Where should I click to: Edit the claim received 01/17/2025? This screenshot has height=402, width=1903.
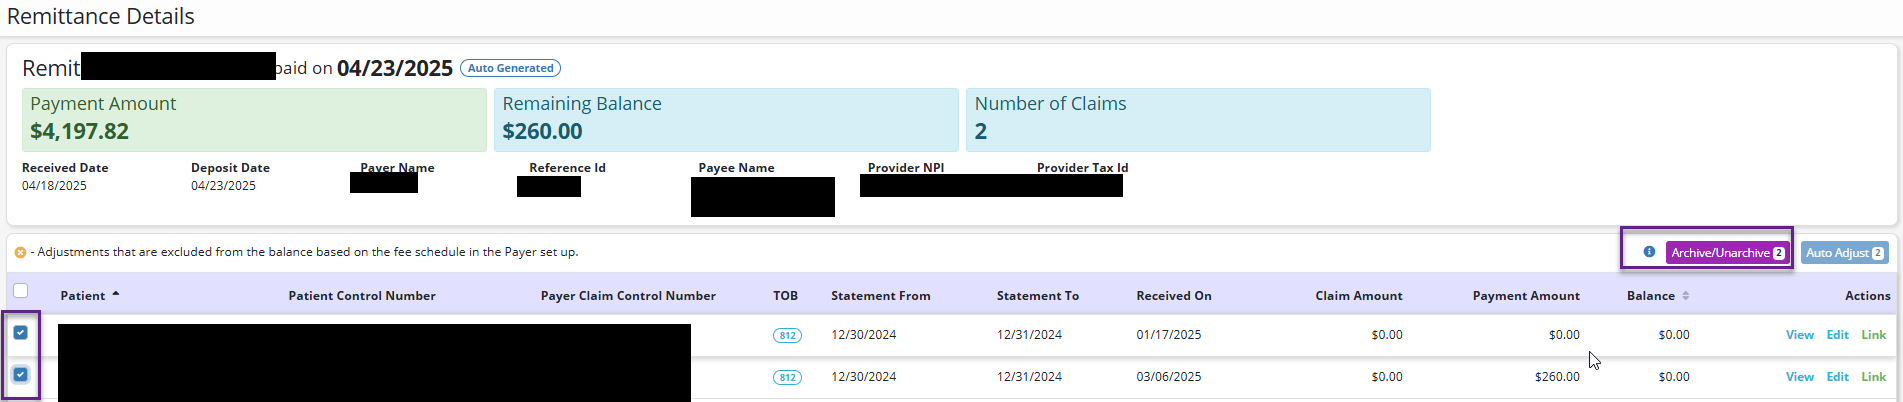point(1837,335)
